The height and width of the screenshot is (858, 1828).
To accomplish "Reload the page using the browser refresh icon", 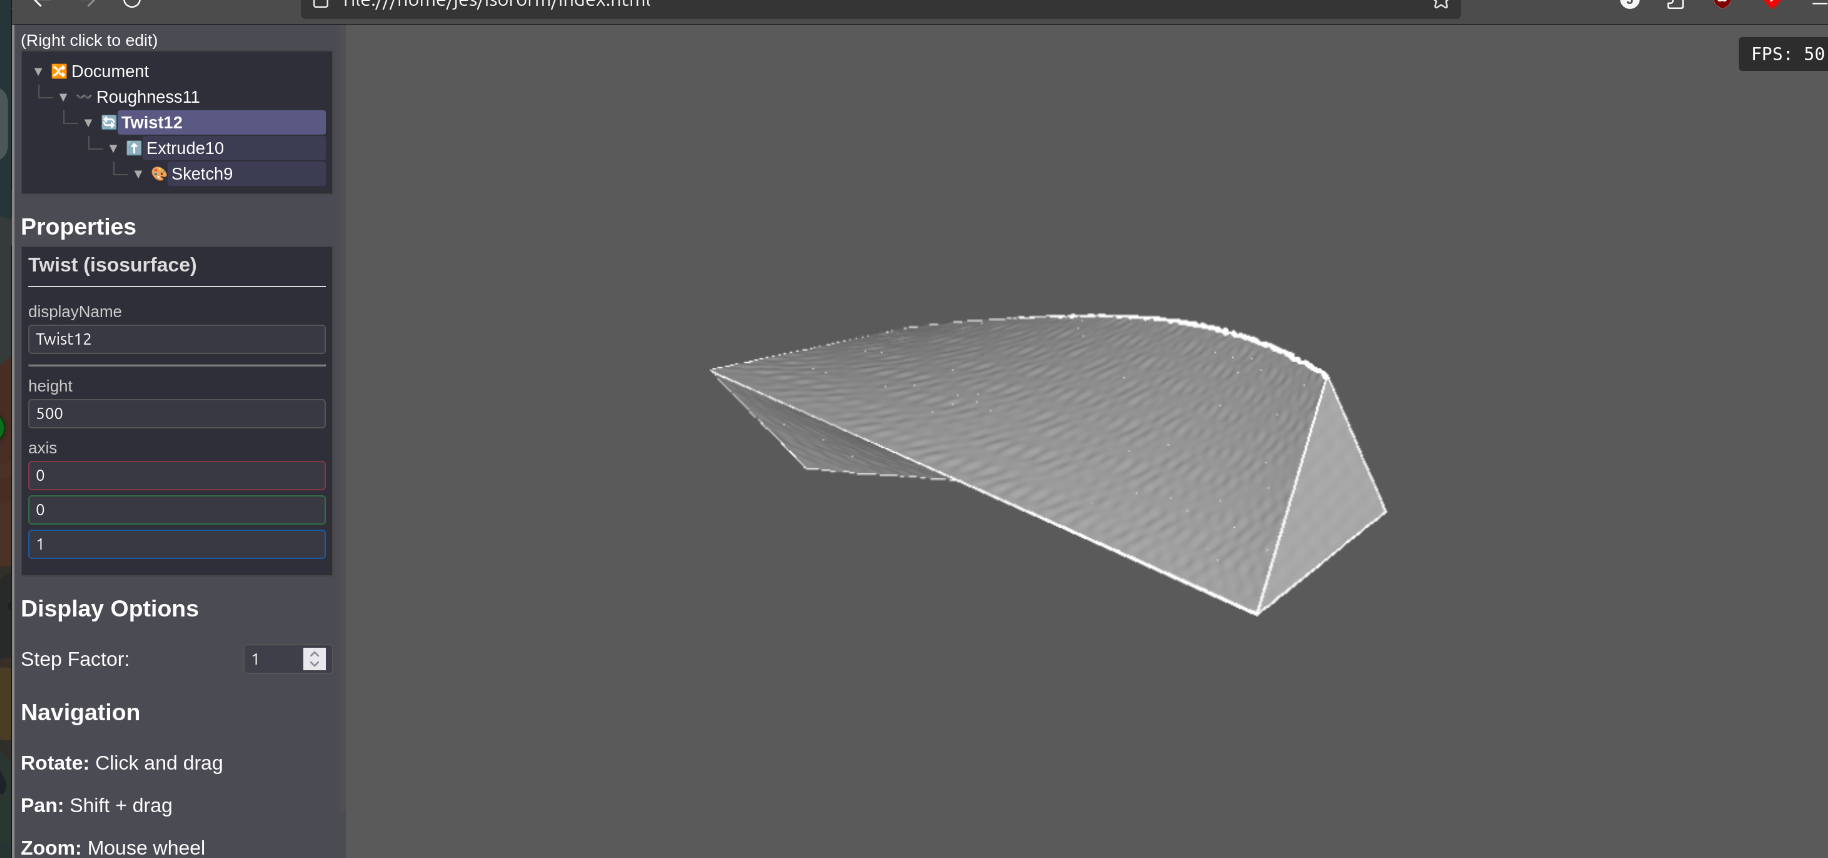I will click(x=131, y=3).
